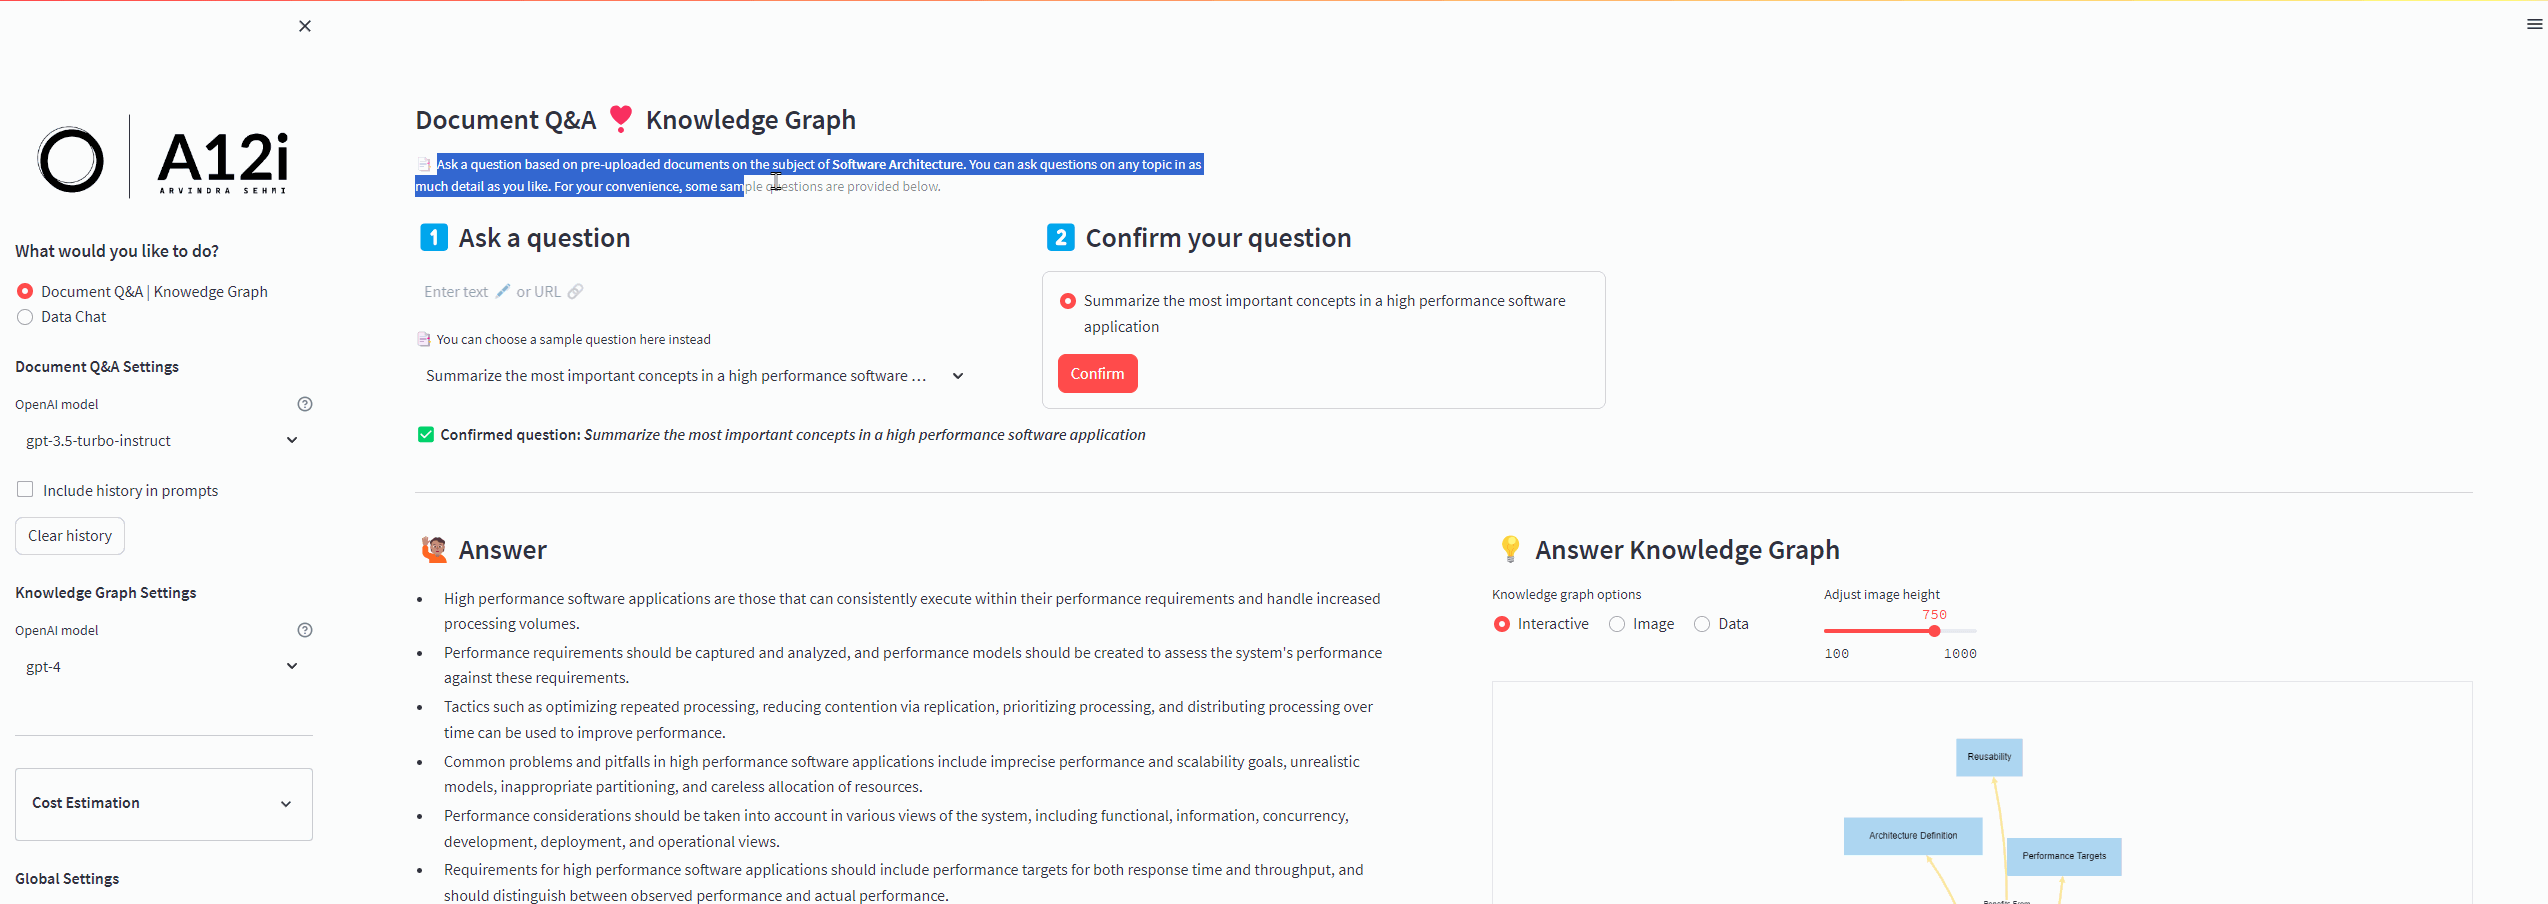Click in the Enter text or URL field
The width and height of the screenshot is (2548, 904).
pos(696,292)
